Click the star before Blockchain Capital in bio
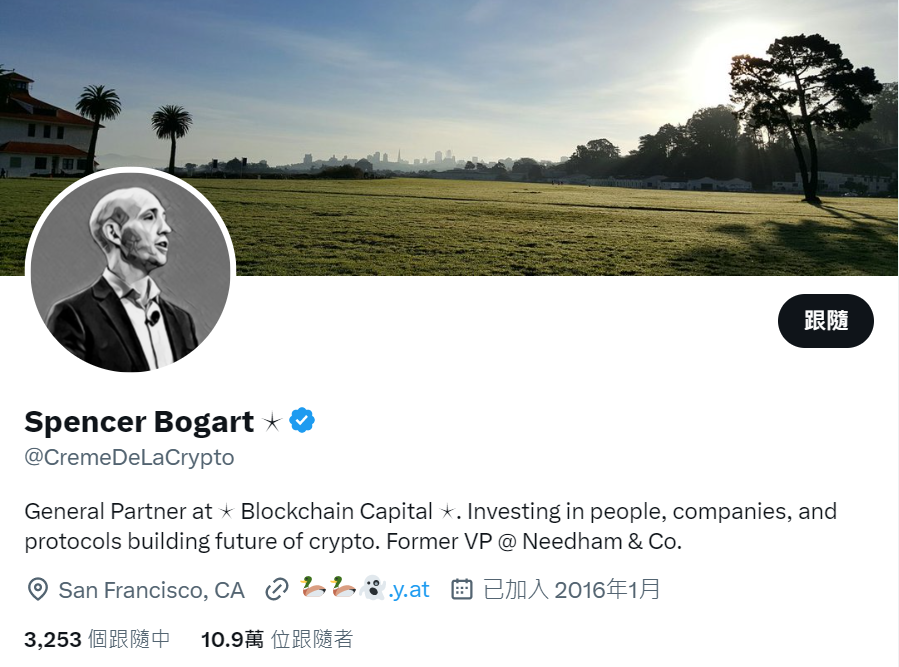The image size is (899, 667). coord(227,512)
